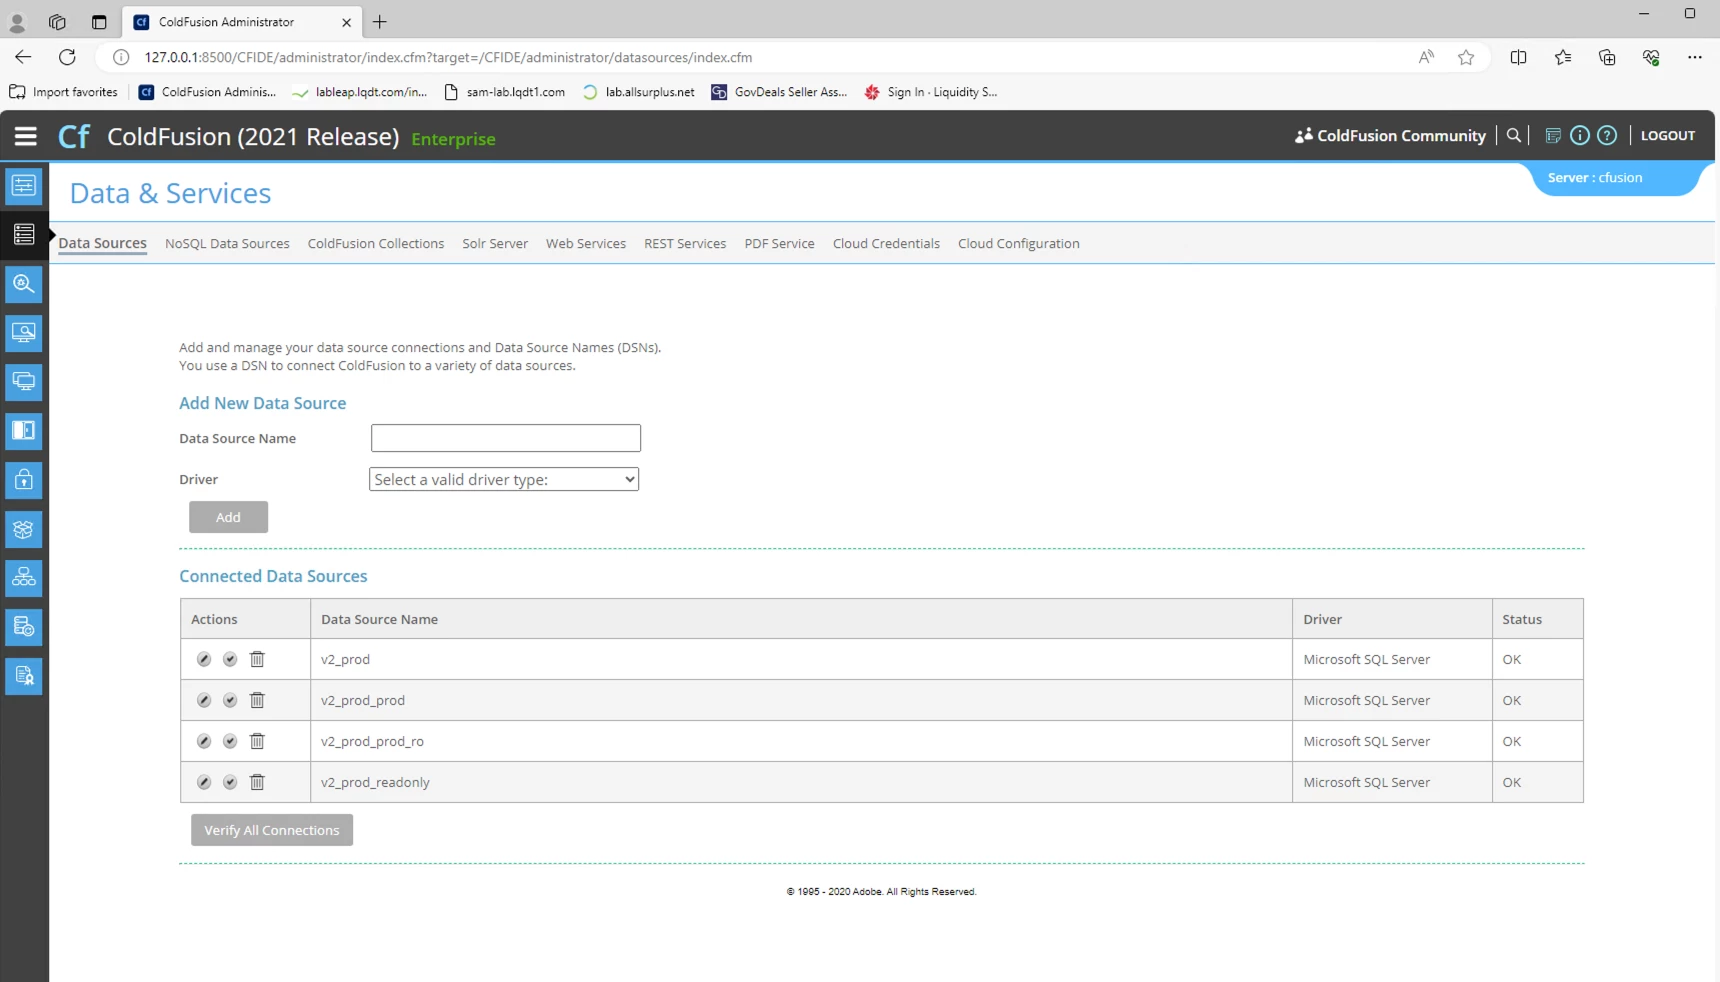
Task: Refresh the browser page
Action: click(x=67, y=57)
